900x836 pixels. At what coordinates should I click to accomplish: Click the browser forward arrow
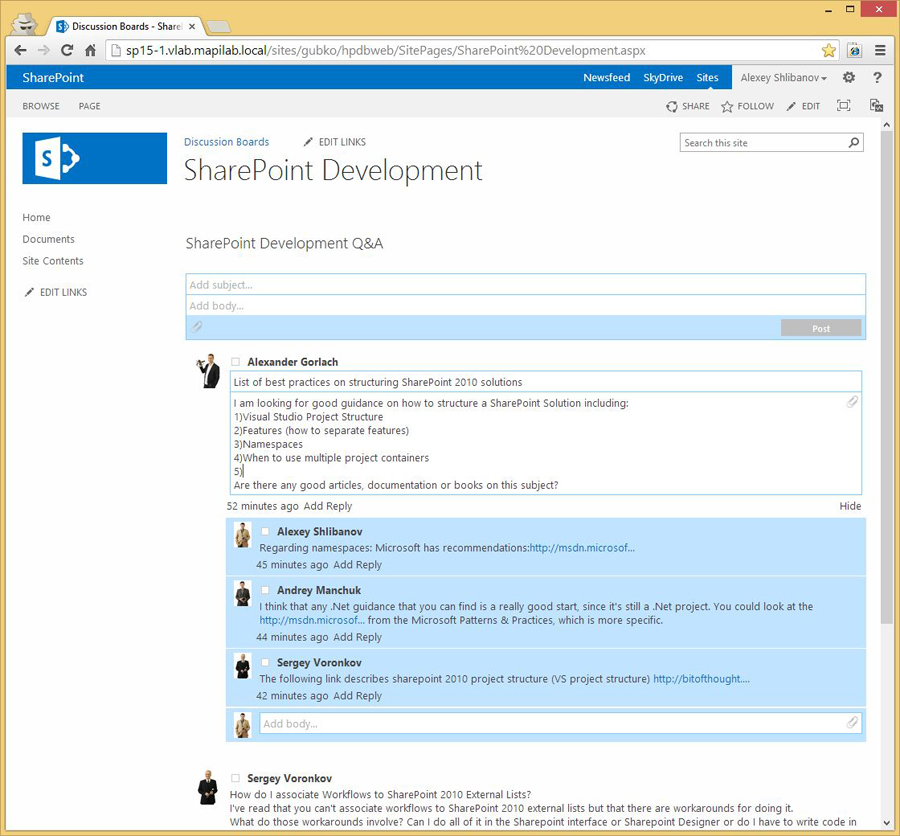click(x=44, y=51)
